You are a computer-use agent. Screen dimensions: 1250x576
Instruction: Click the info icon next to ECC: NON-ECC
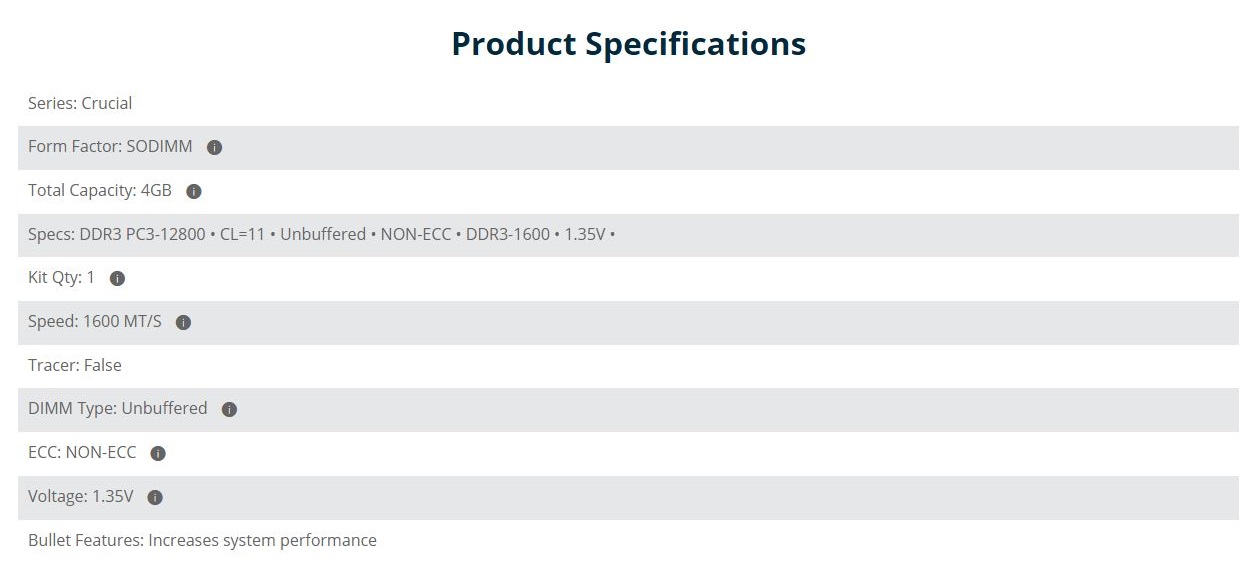[x=158, y=453]
